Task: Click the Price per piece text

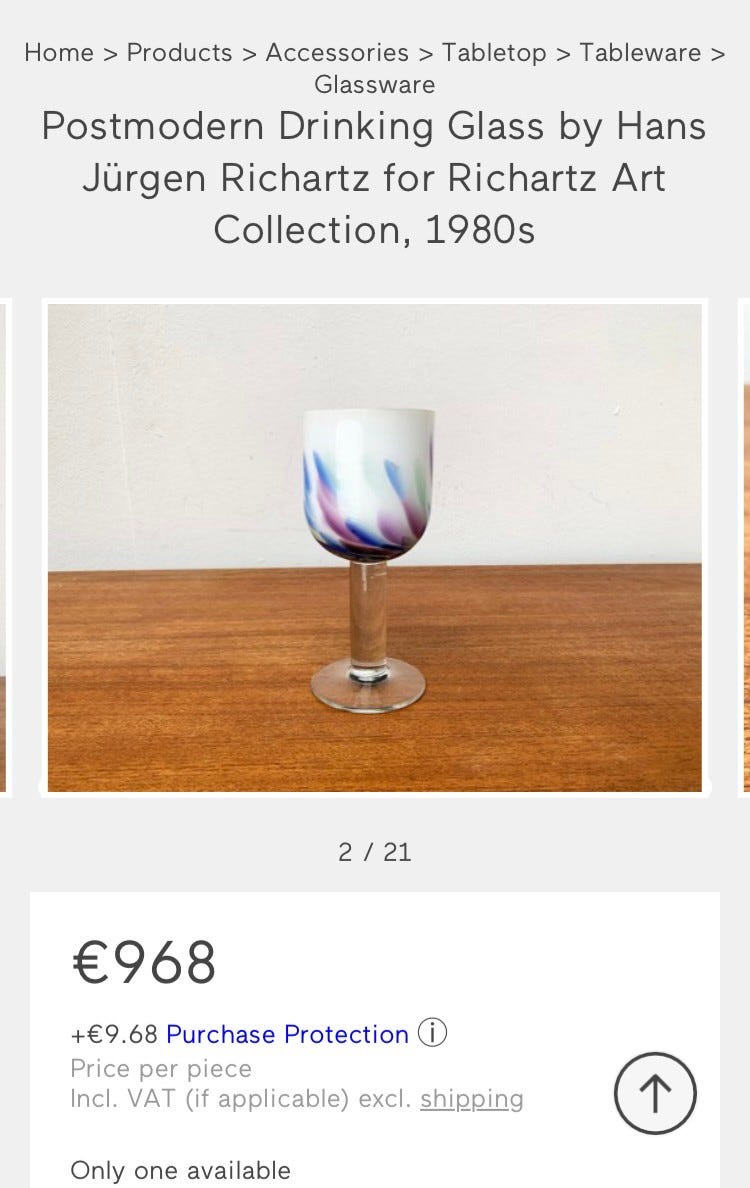Action: 161,1068
